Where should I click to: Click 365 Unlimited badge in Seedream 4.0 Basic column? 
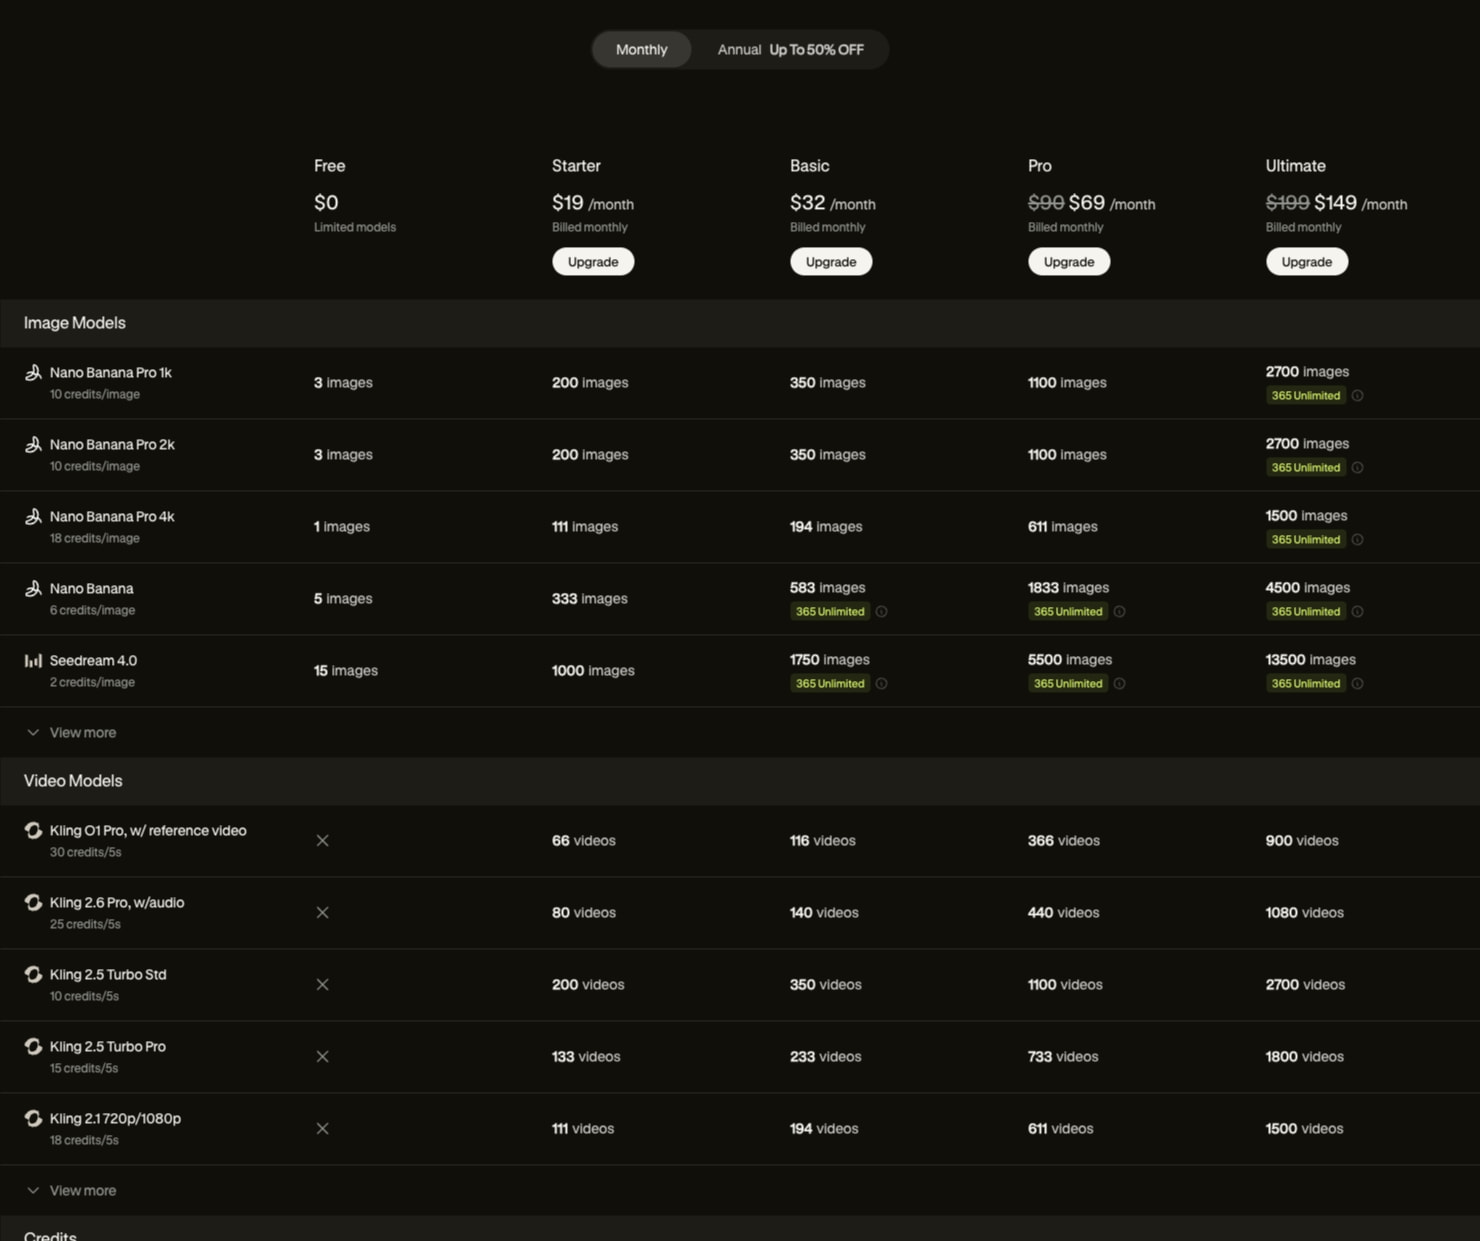click(x=829, y=684)
